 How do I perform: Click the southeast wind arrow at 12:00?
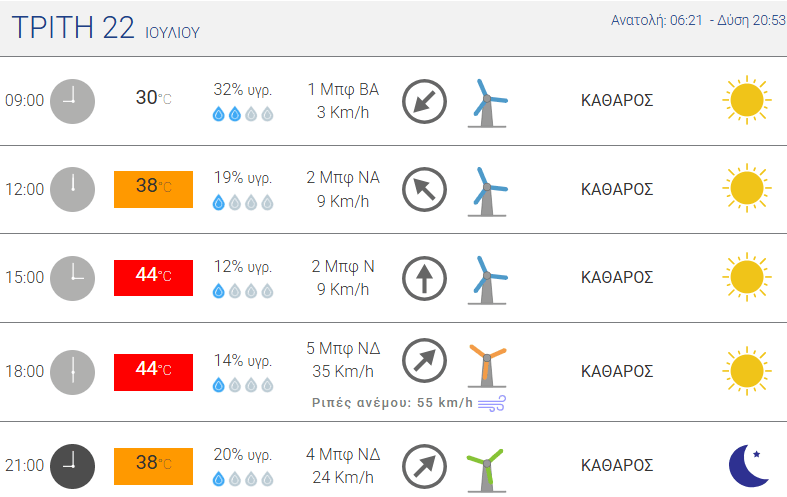pyautogui.click(x=424, y=190)
